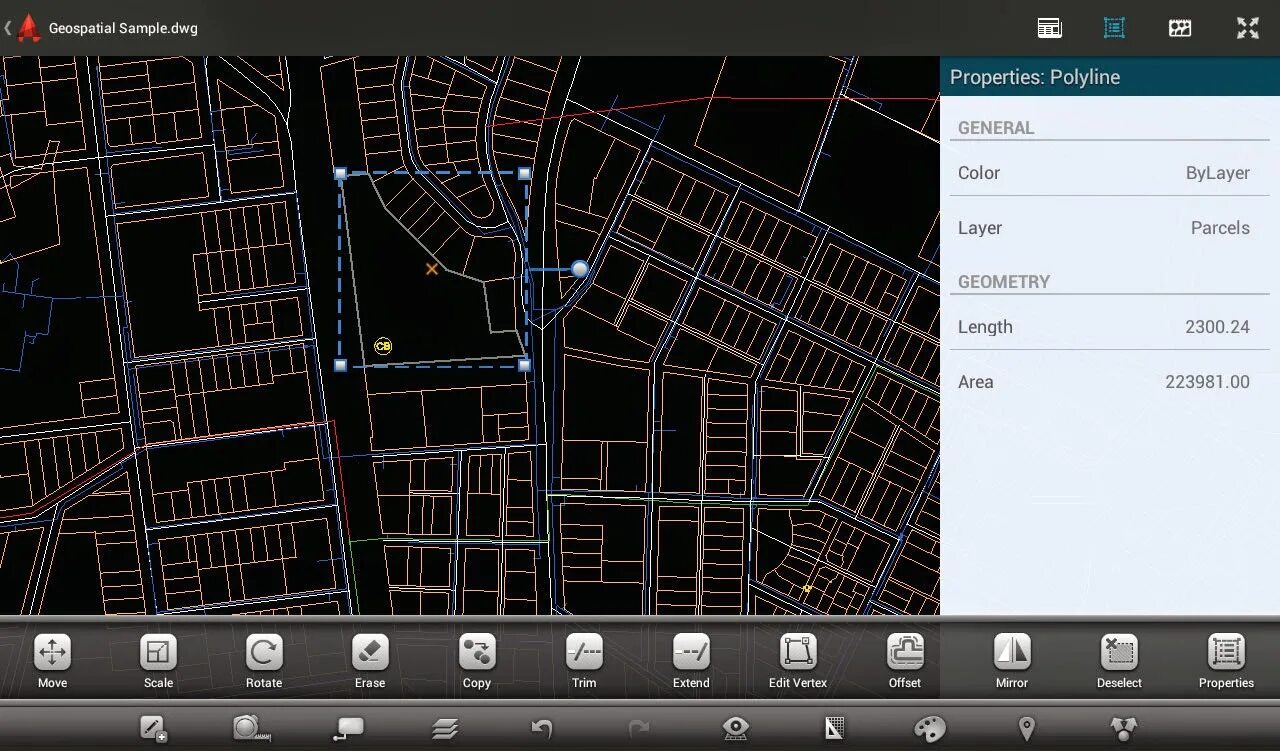The height and width of the screenshot is (752, 1280).
Task: Select the Area value 223981.00
Action: point(1207,382)
